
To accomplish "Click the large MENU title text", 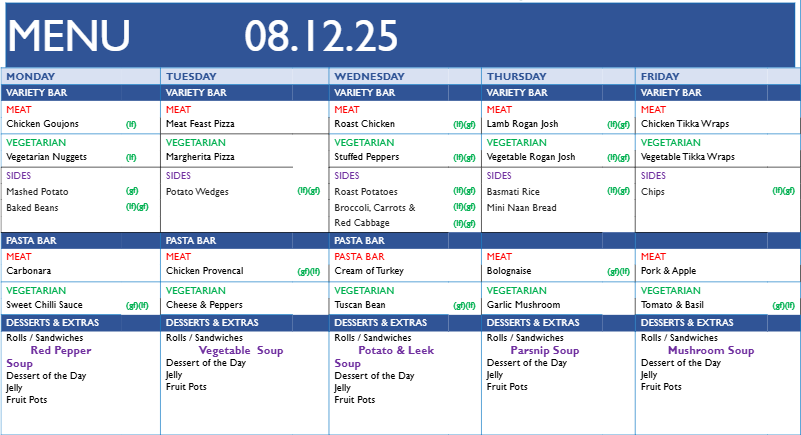I will click(69, 36).
